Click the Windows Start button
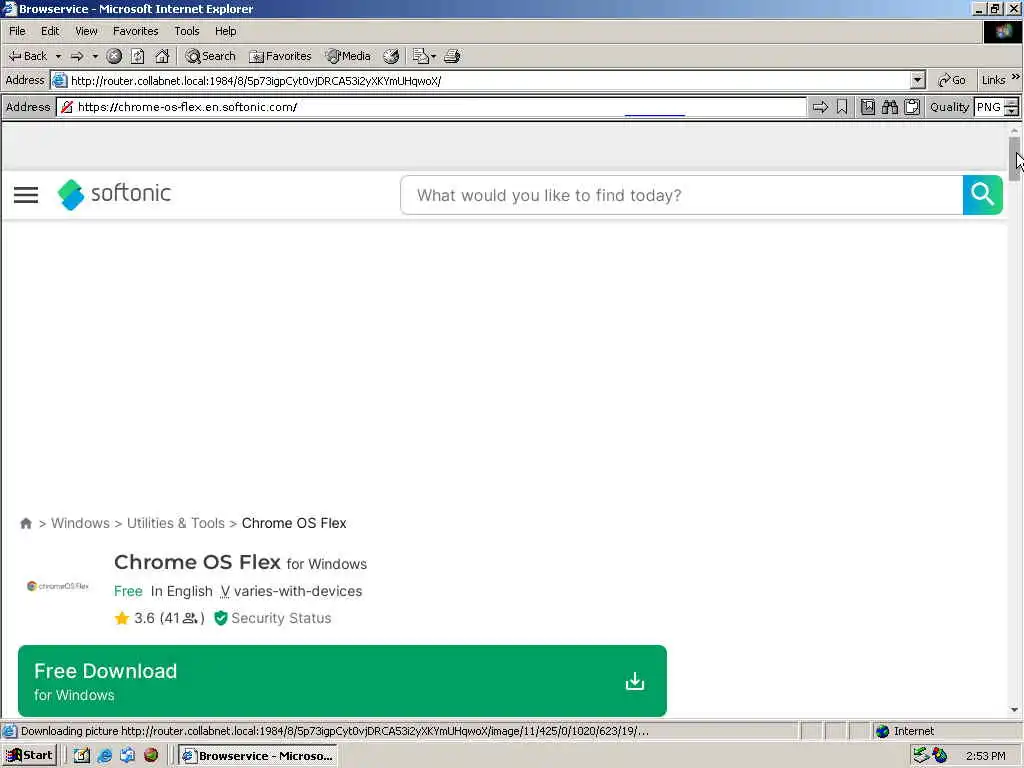 [29, 756]
